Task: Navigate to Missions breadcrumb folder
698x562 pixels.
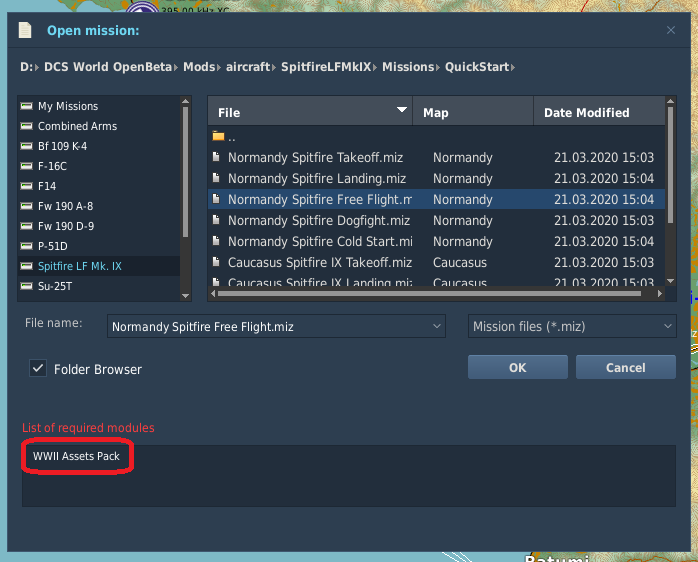Action: [408, 67]
